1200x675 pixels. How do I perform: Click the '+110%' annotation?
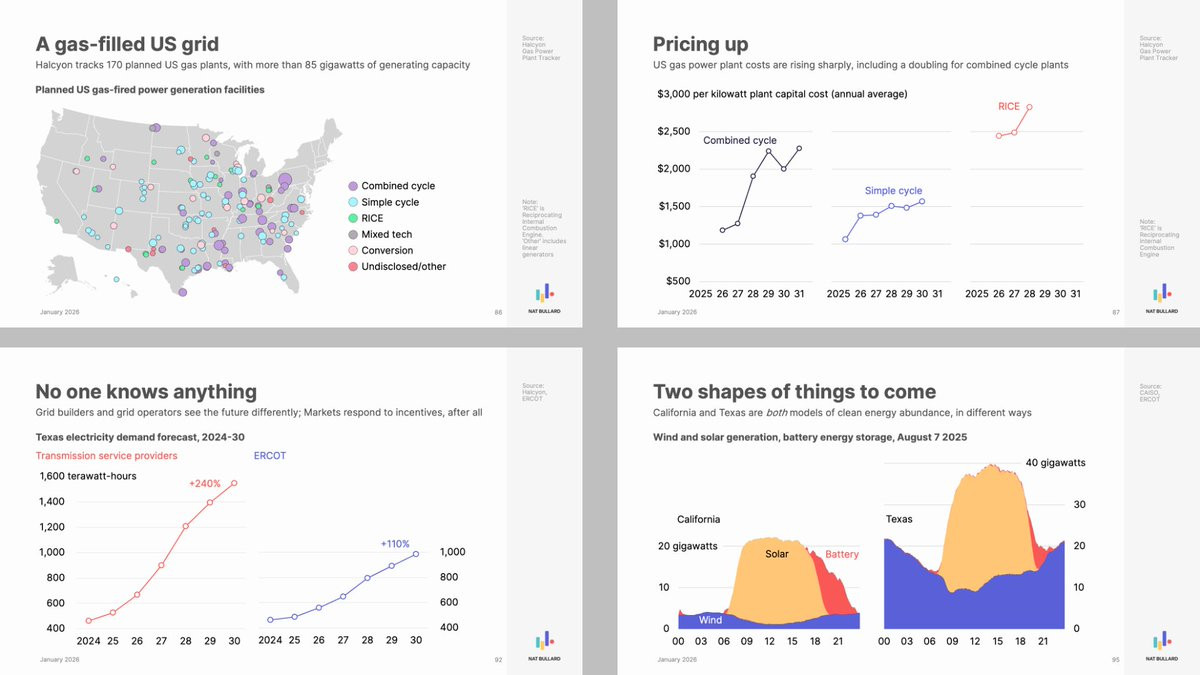[395, 544]
